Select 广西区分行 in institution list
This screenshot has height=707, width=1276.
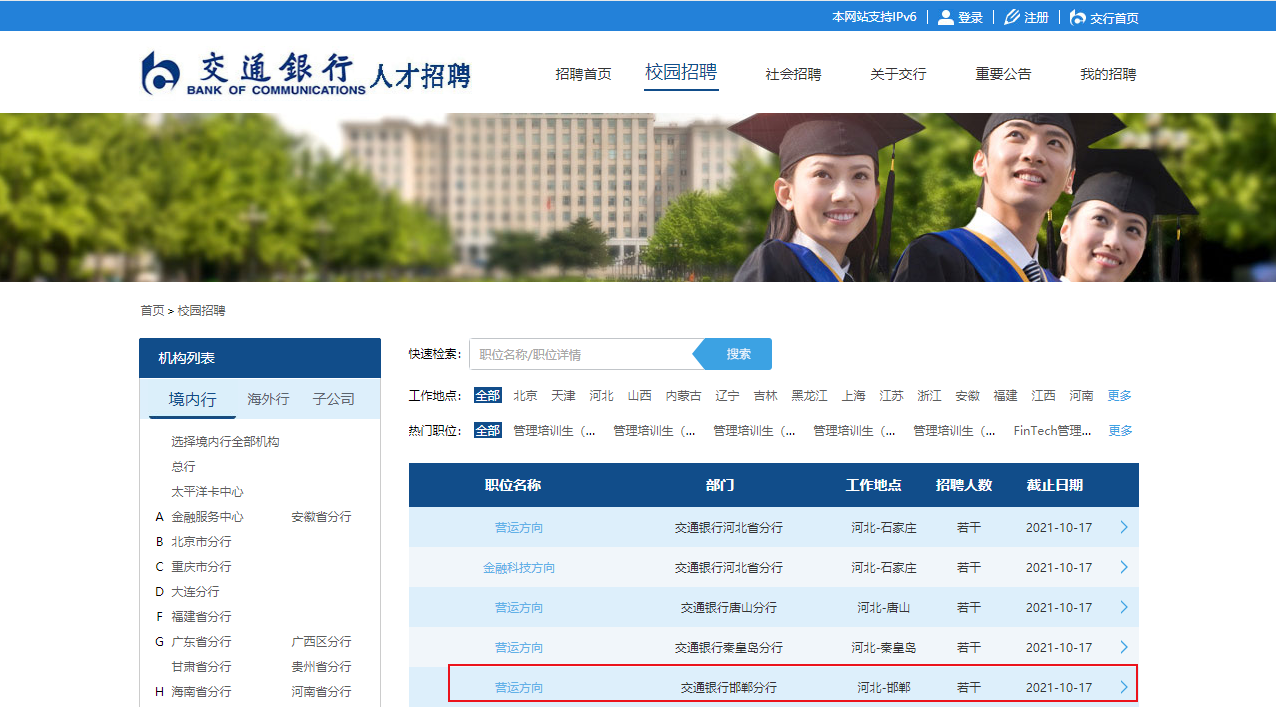321,642
